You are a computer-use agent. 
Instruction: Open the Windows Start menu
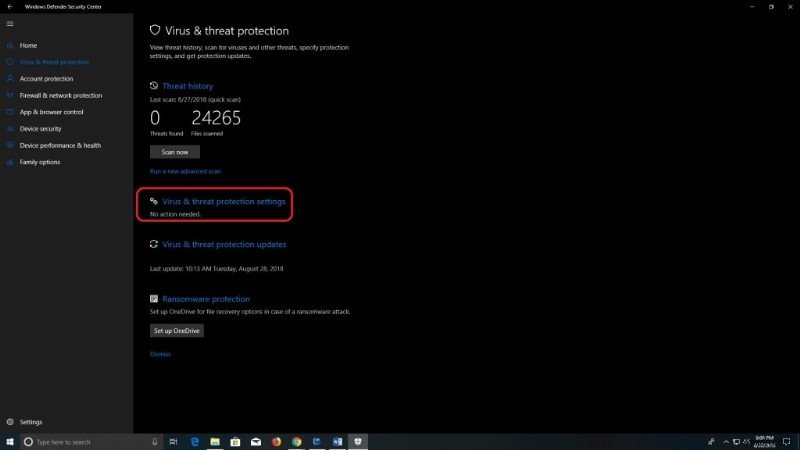[10, 442]
